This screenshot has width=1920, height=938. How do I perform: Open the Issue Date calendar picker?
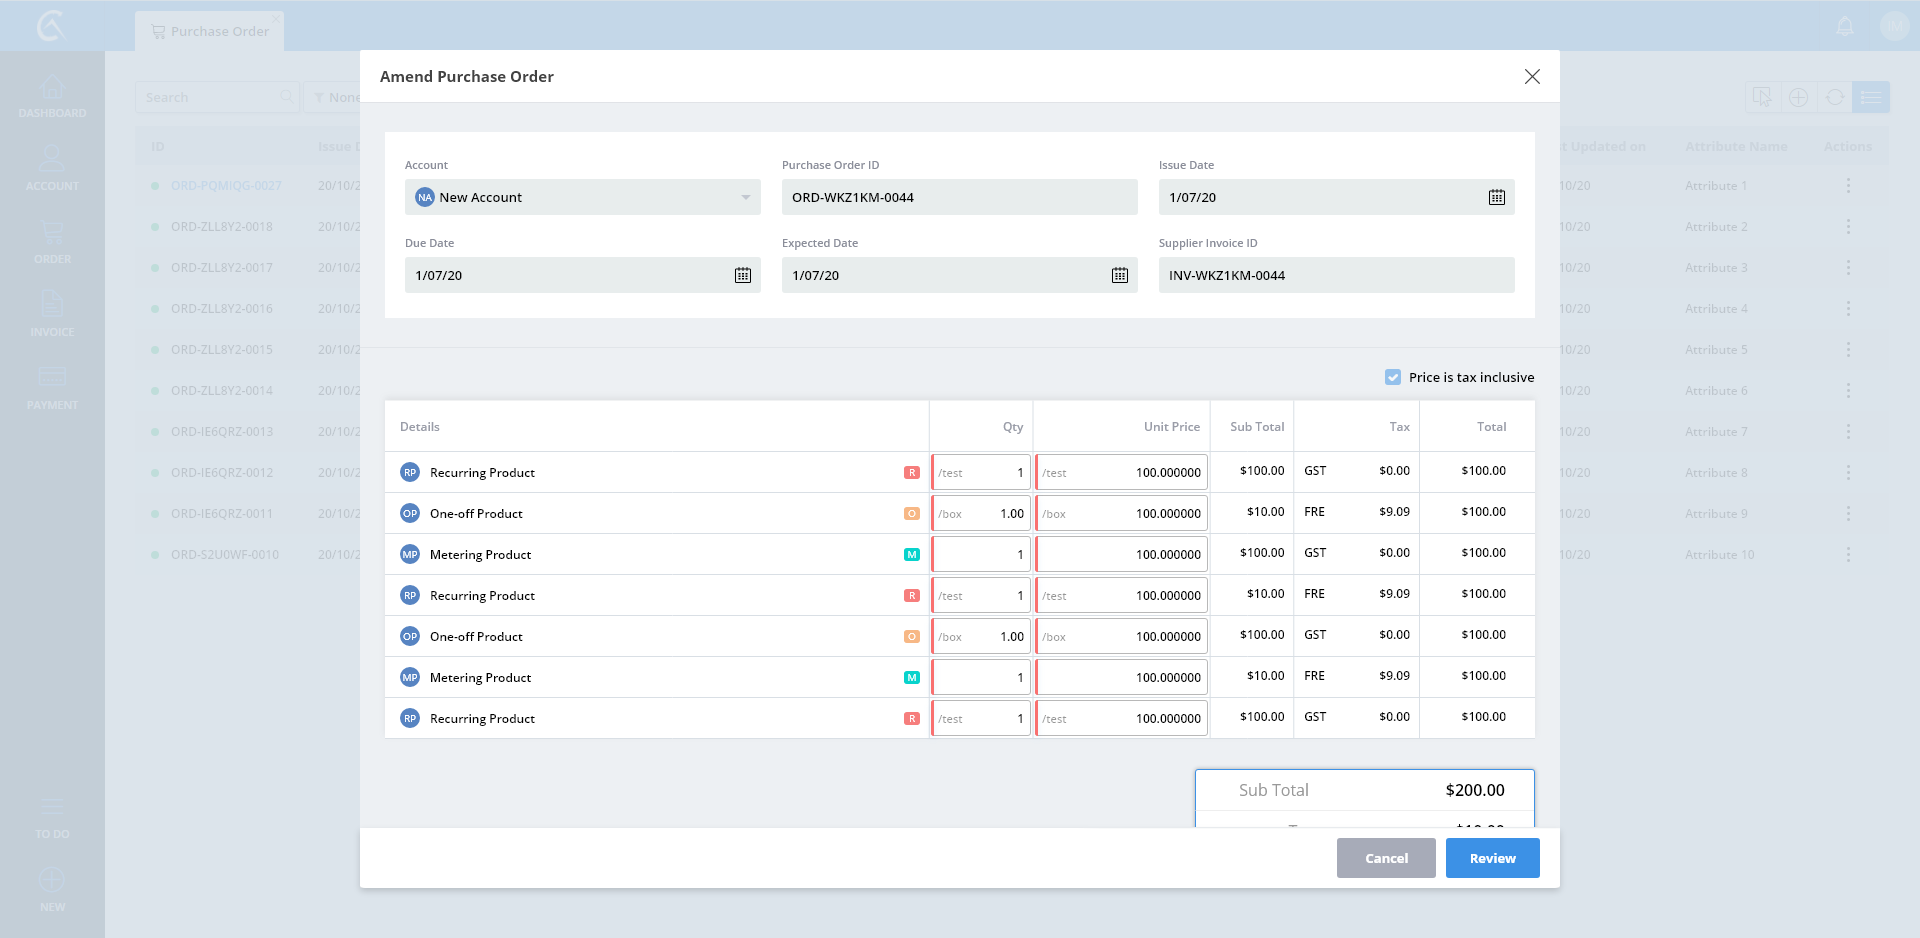click(x=1496, y=197)
